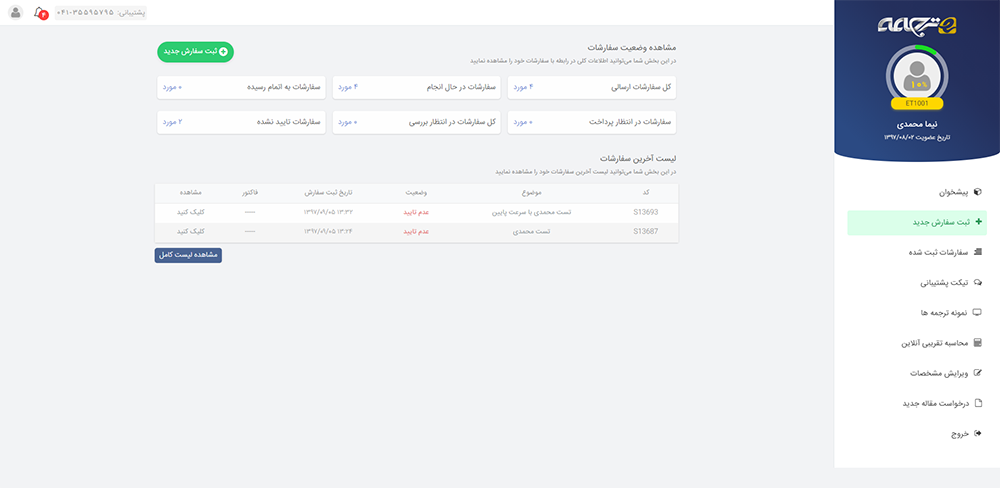The image size is (1000, 488).
Task: Open the سفارشات به اتمام رسیده card
Action: [241, 87]
